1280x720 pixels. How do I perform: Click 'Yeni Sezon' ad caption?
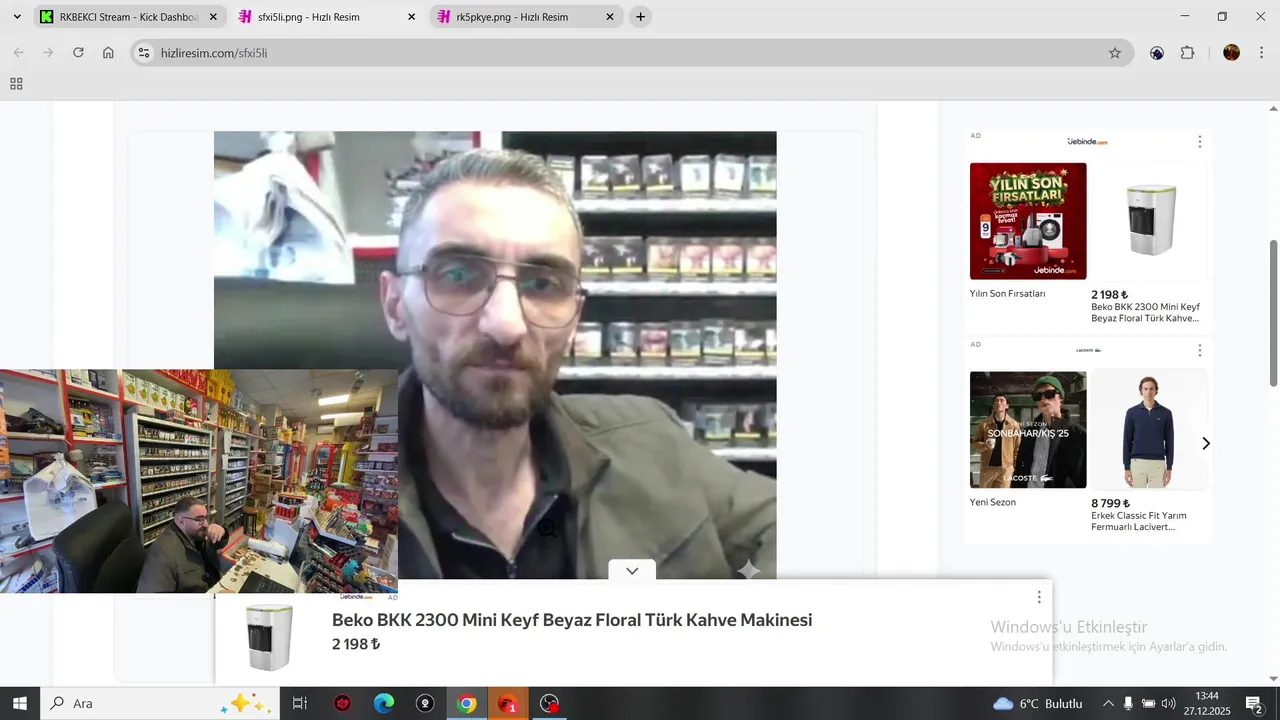point(993,502)
